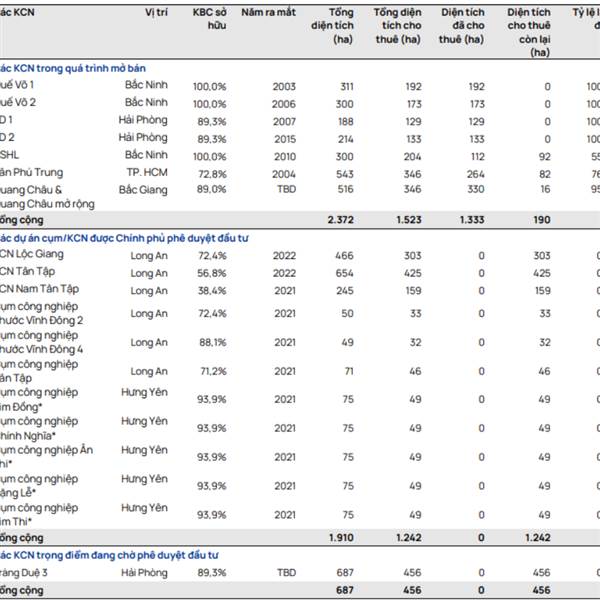Click ownership value "56,8%"
This screenshot has height=600, width=600.
[x=212, y=274]
